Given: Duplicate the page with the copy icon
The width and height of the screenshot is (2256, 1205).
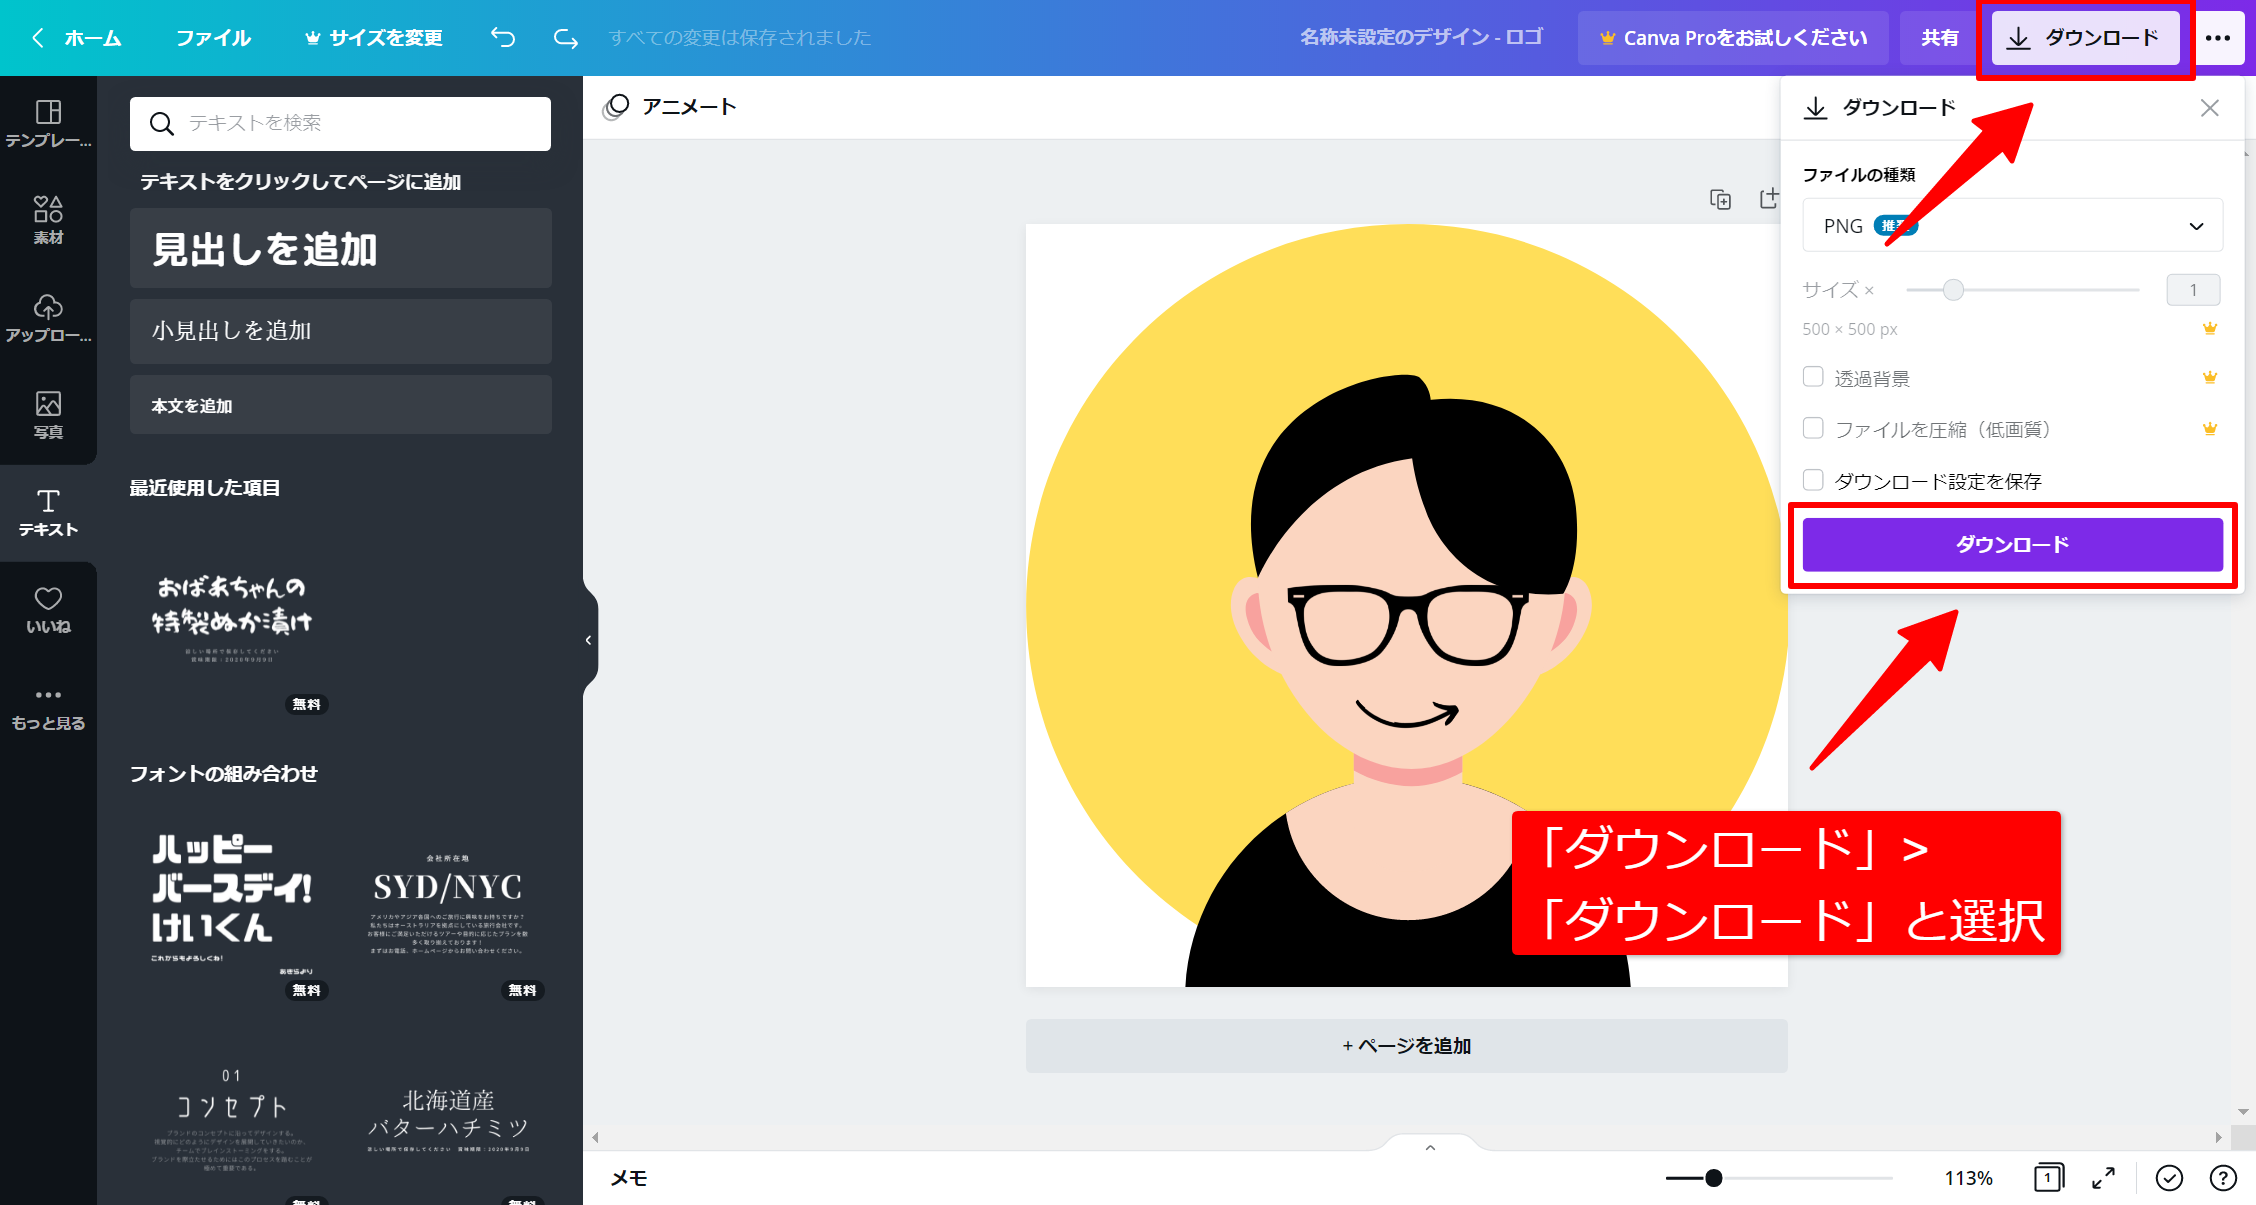Looking at the screenshot, I should 1720,199.
